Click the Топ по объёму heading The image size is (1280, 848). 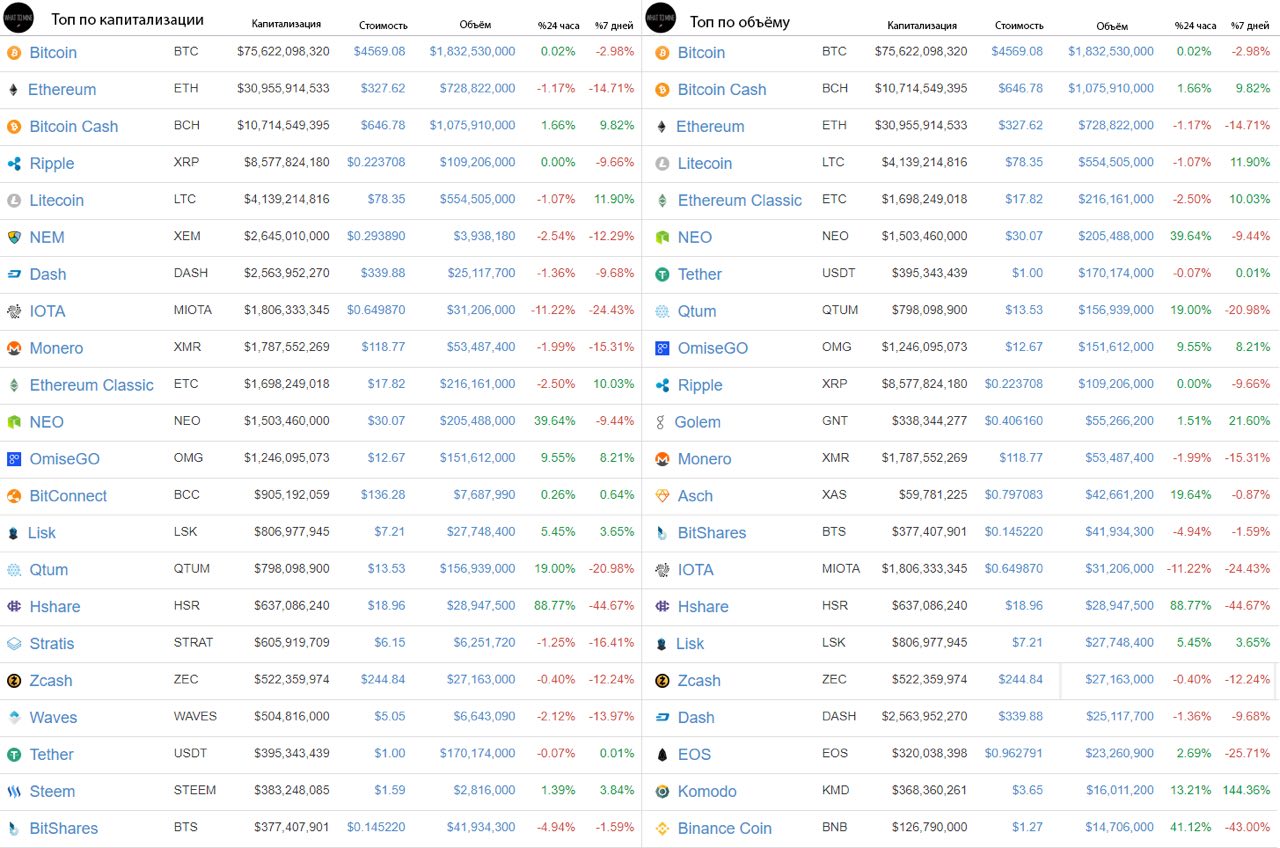point(740,21)
